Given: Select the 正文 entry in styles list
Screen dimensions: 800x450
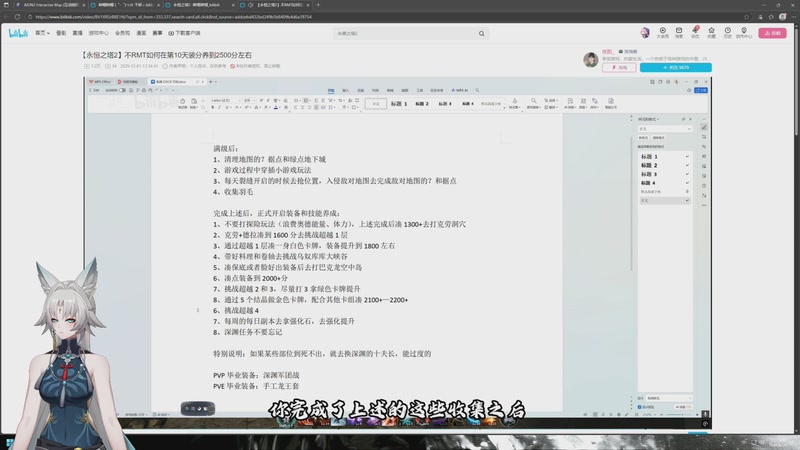Looking at the screenshot, I should click(x=664, y=201).
